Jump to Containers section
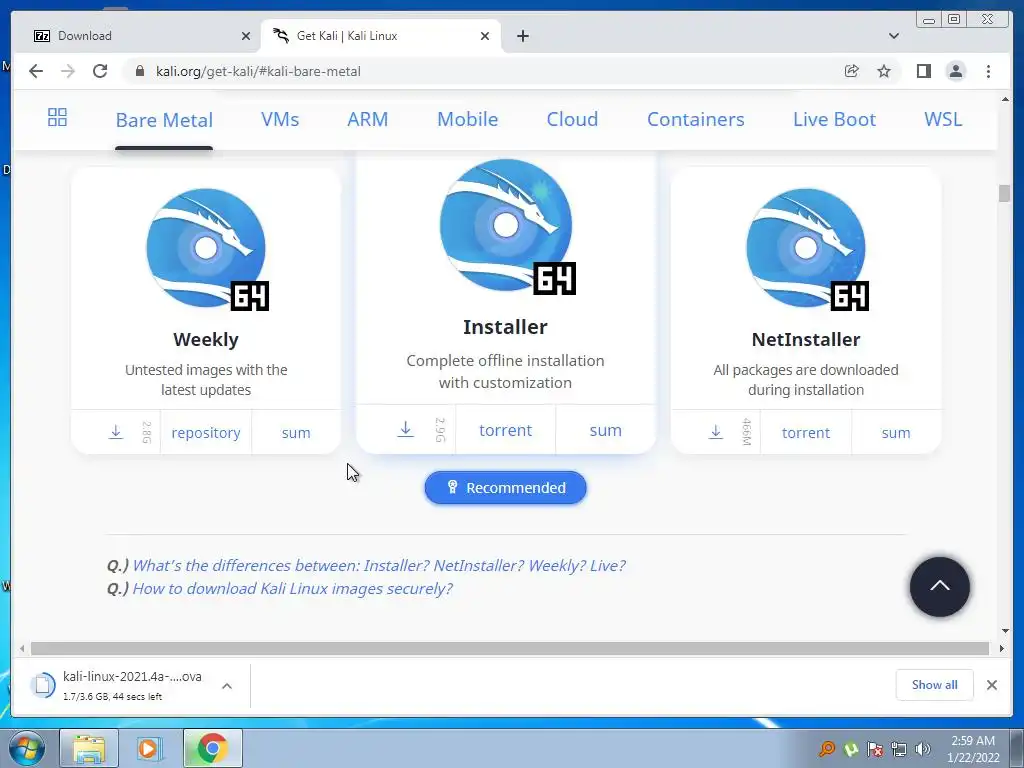This screenshot has width=1024, height=768. pyautogui.click(x=696, y=120)
